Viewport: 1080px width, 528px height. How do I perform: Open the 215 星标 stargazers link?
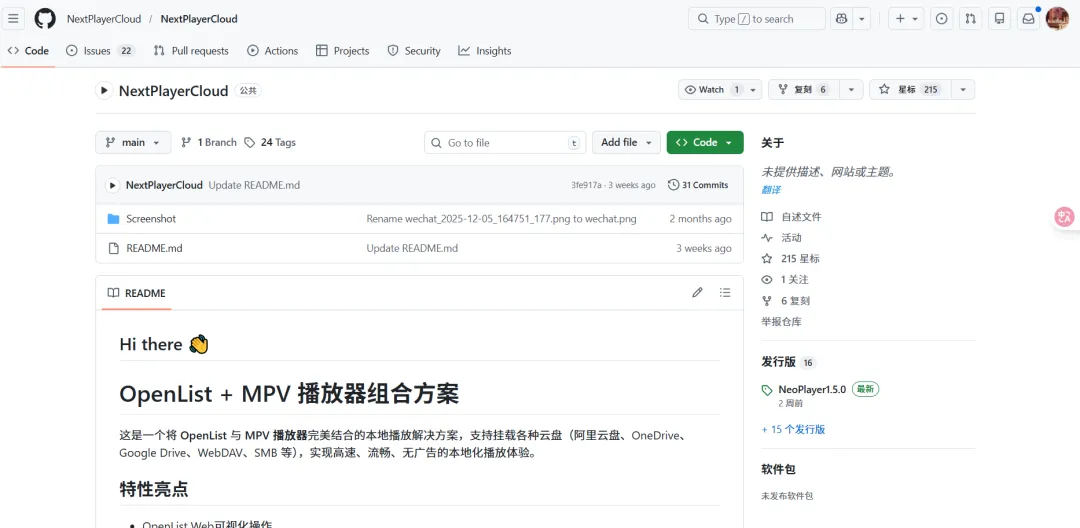pos(791,259)
